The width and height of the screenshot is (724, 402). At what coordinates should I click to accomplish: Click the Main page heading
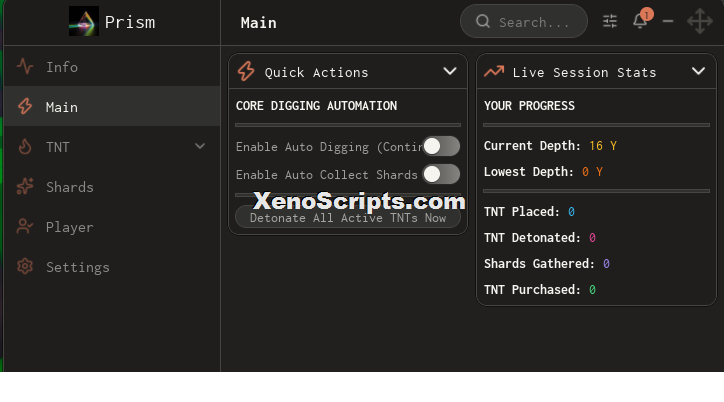coord(259,23)
